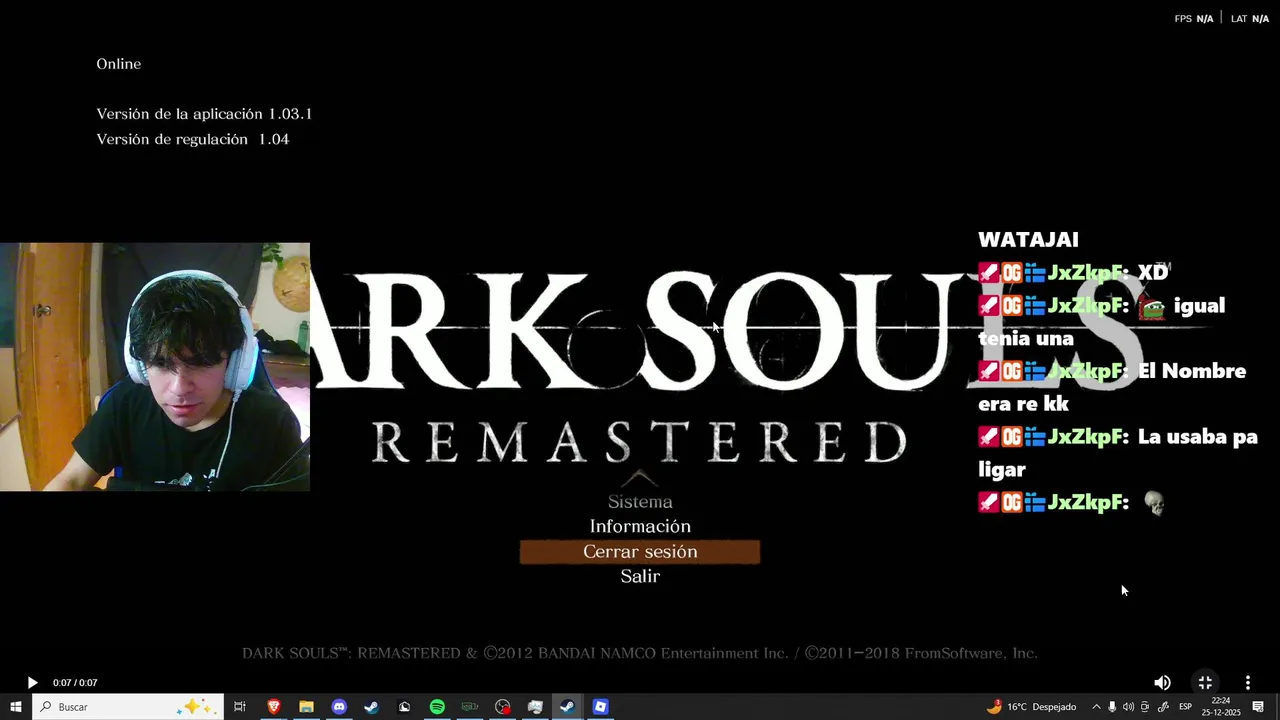
Task: Click the streamer webcam overlay
Action: pos(155,367)
